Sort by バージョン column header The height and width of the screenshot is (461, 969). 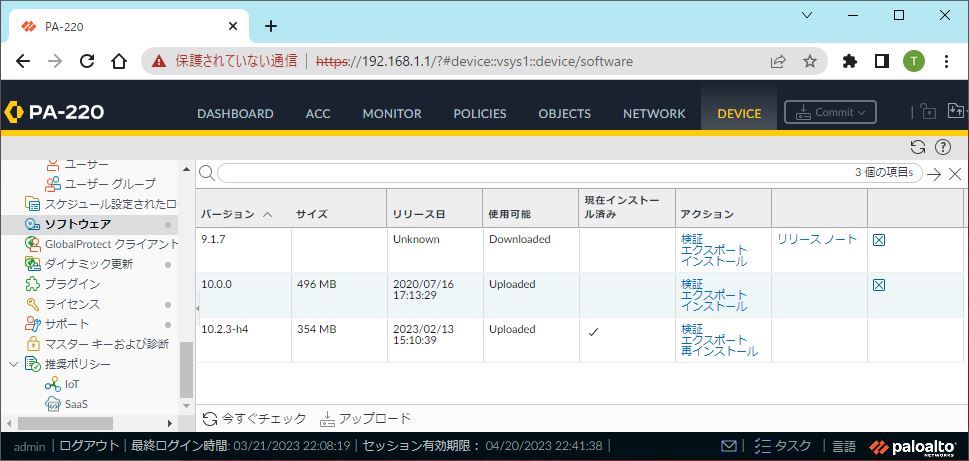coord(227,214)
